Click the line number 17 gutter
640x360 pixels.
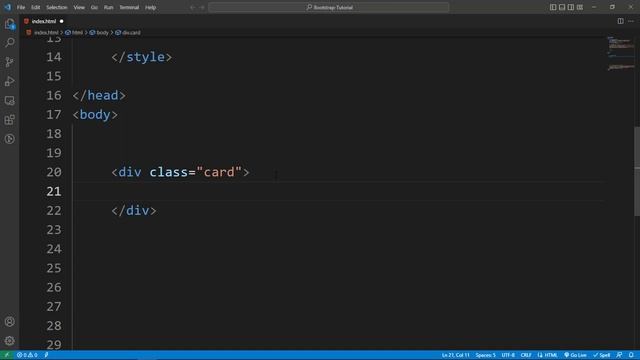pyautogui.click(x=54, y=115)
